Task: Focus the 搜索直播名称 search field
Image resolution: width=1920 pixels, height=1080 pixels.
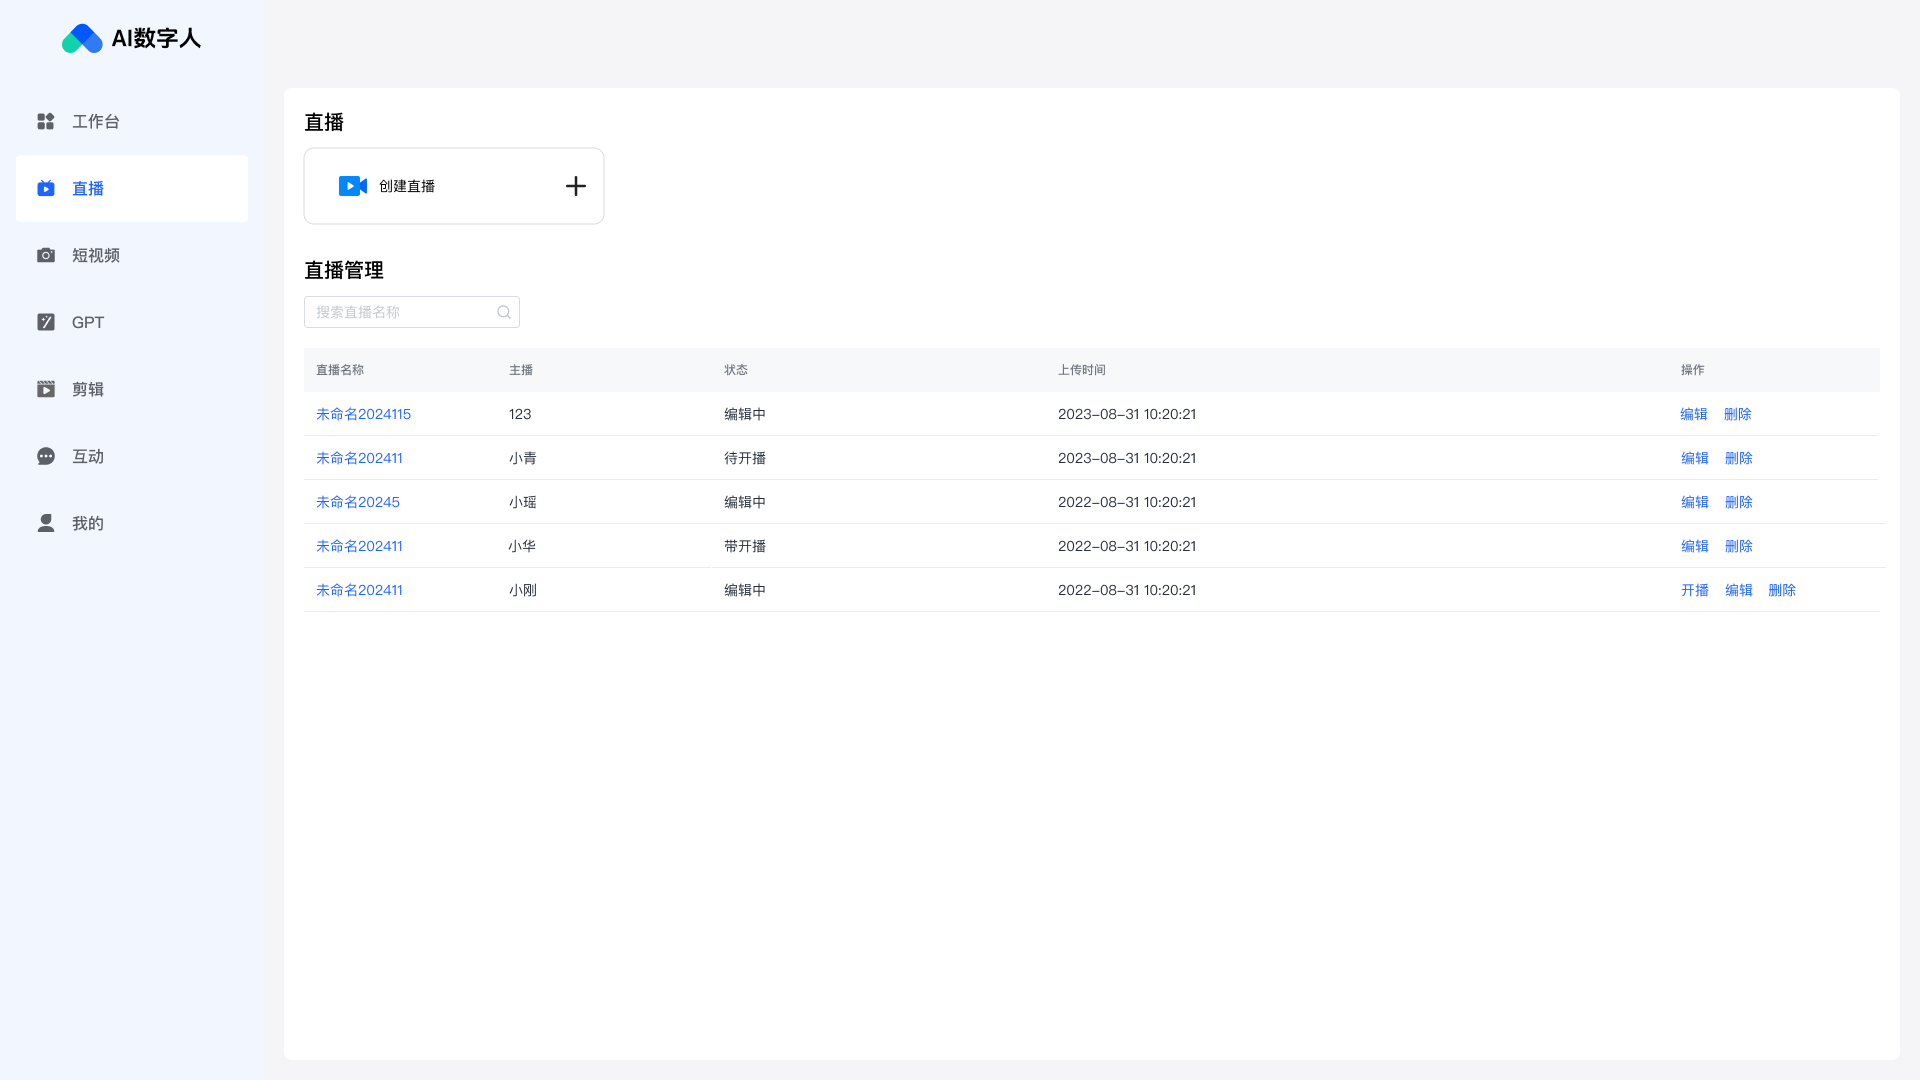Action: [400, 312]
